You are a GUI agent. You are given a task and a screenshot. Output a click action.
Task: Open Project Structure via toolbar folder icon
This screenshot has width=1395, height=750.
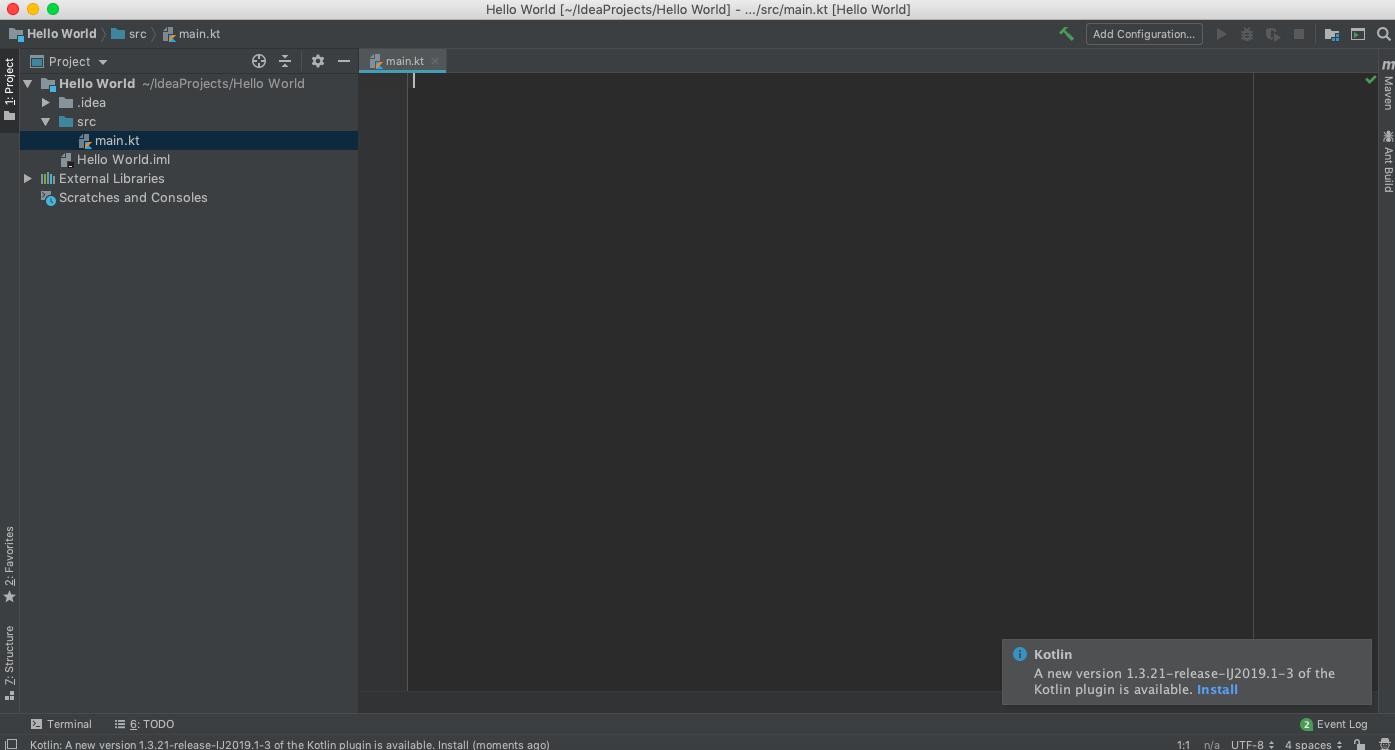[x=1332, y=34]
